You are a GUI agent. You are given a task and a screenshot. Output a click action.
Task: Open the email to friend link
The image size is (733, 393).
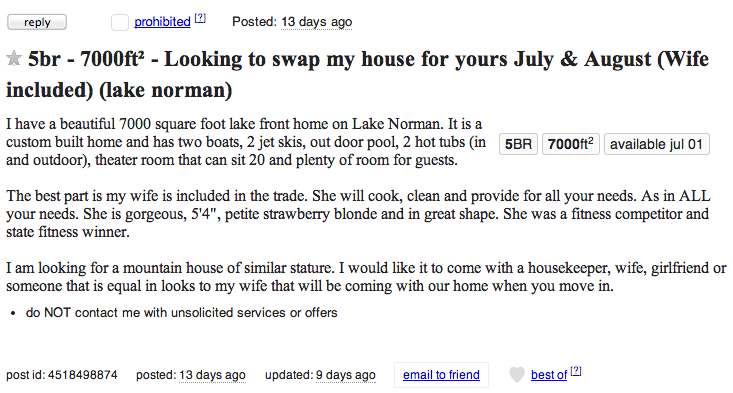pos(441,375)
